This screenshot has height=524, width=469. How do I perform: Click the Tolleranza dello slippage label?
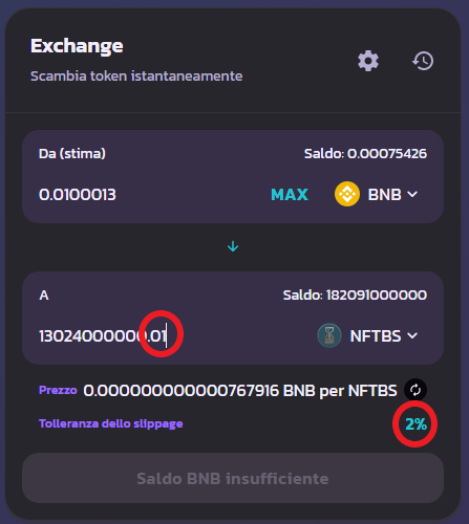tap(111, 424)
